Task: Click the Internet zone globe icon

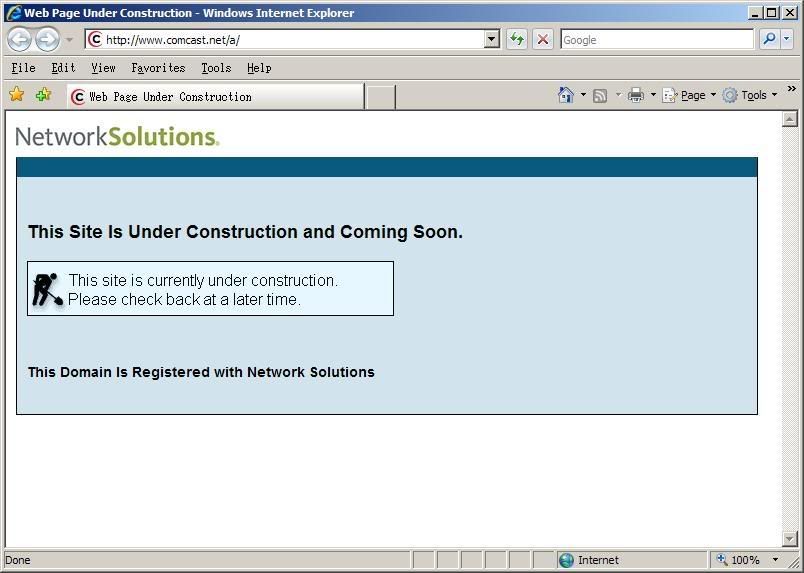Action: point(566,560)
